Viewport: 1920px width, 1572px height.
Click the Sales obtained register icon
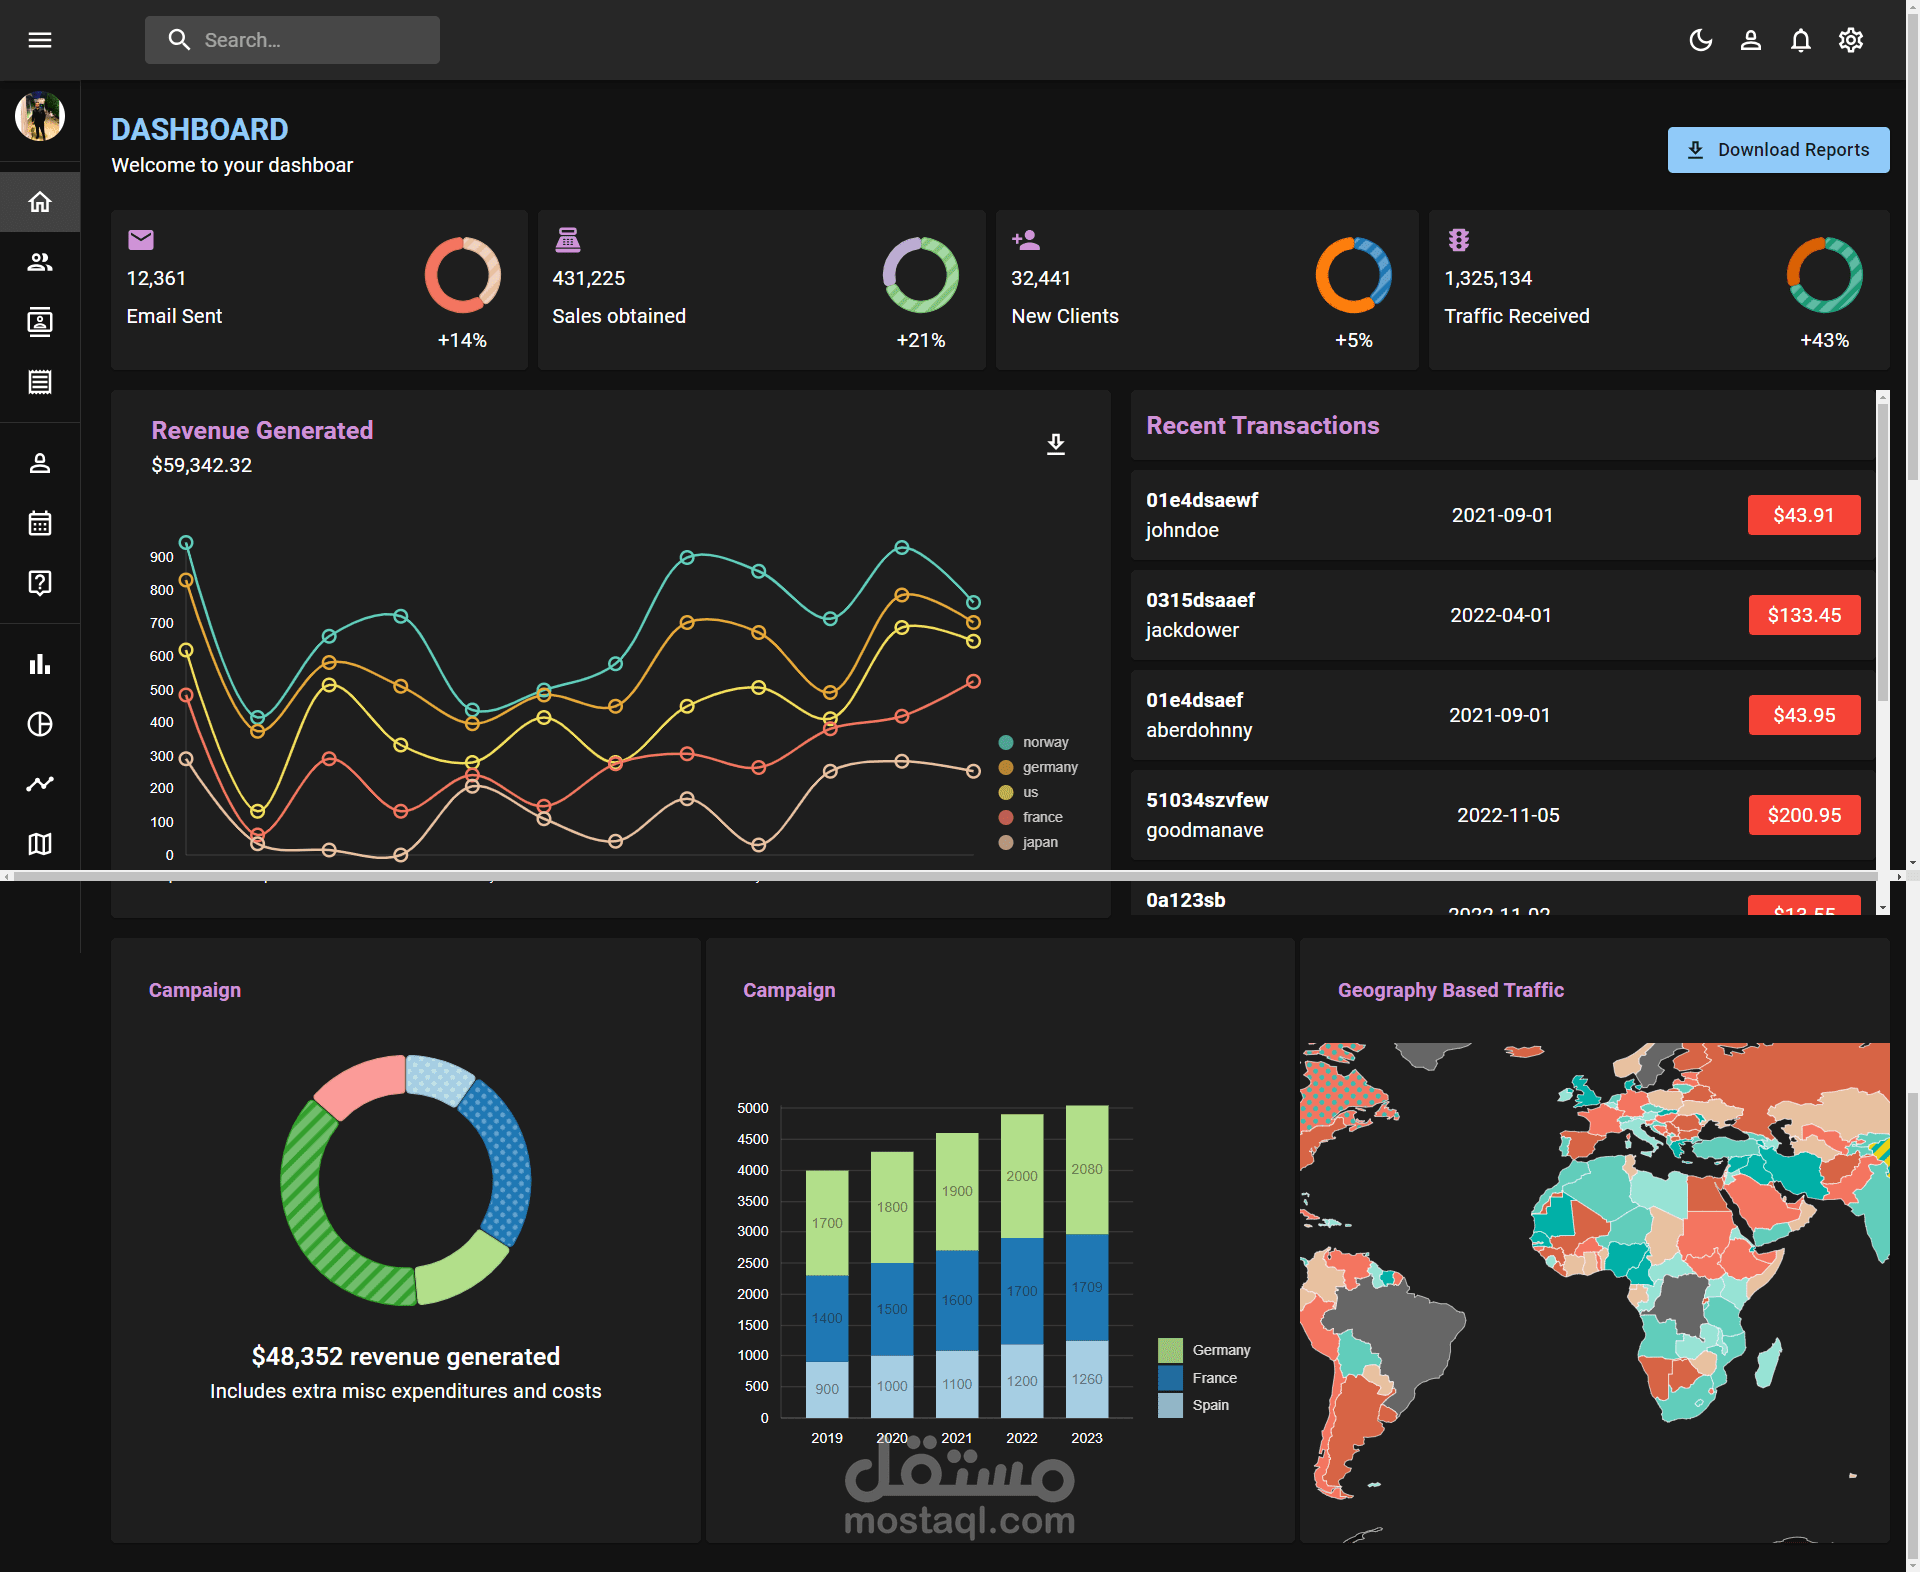568,240
